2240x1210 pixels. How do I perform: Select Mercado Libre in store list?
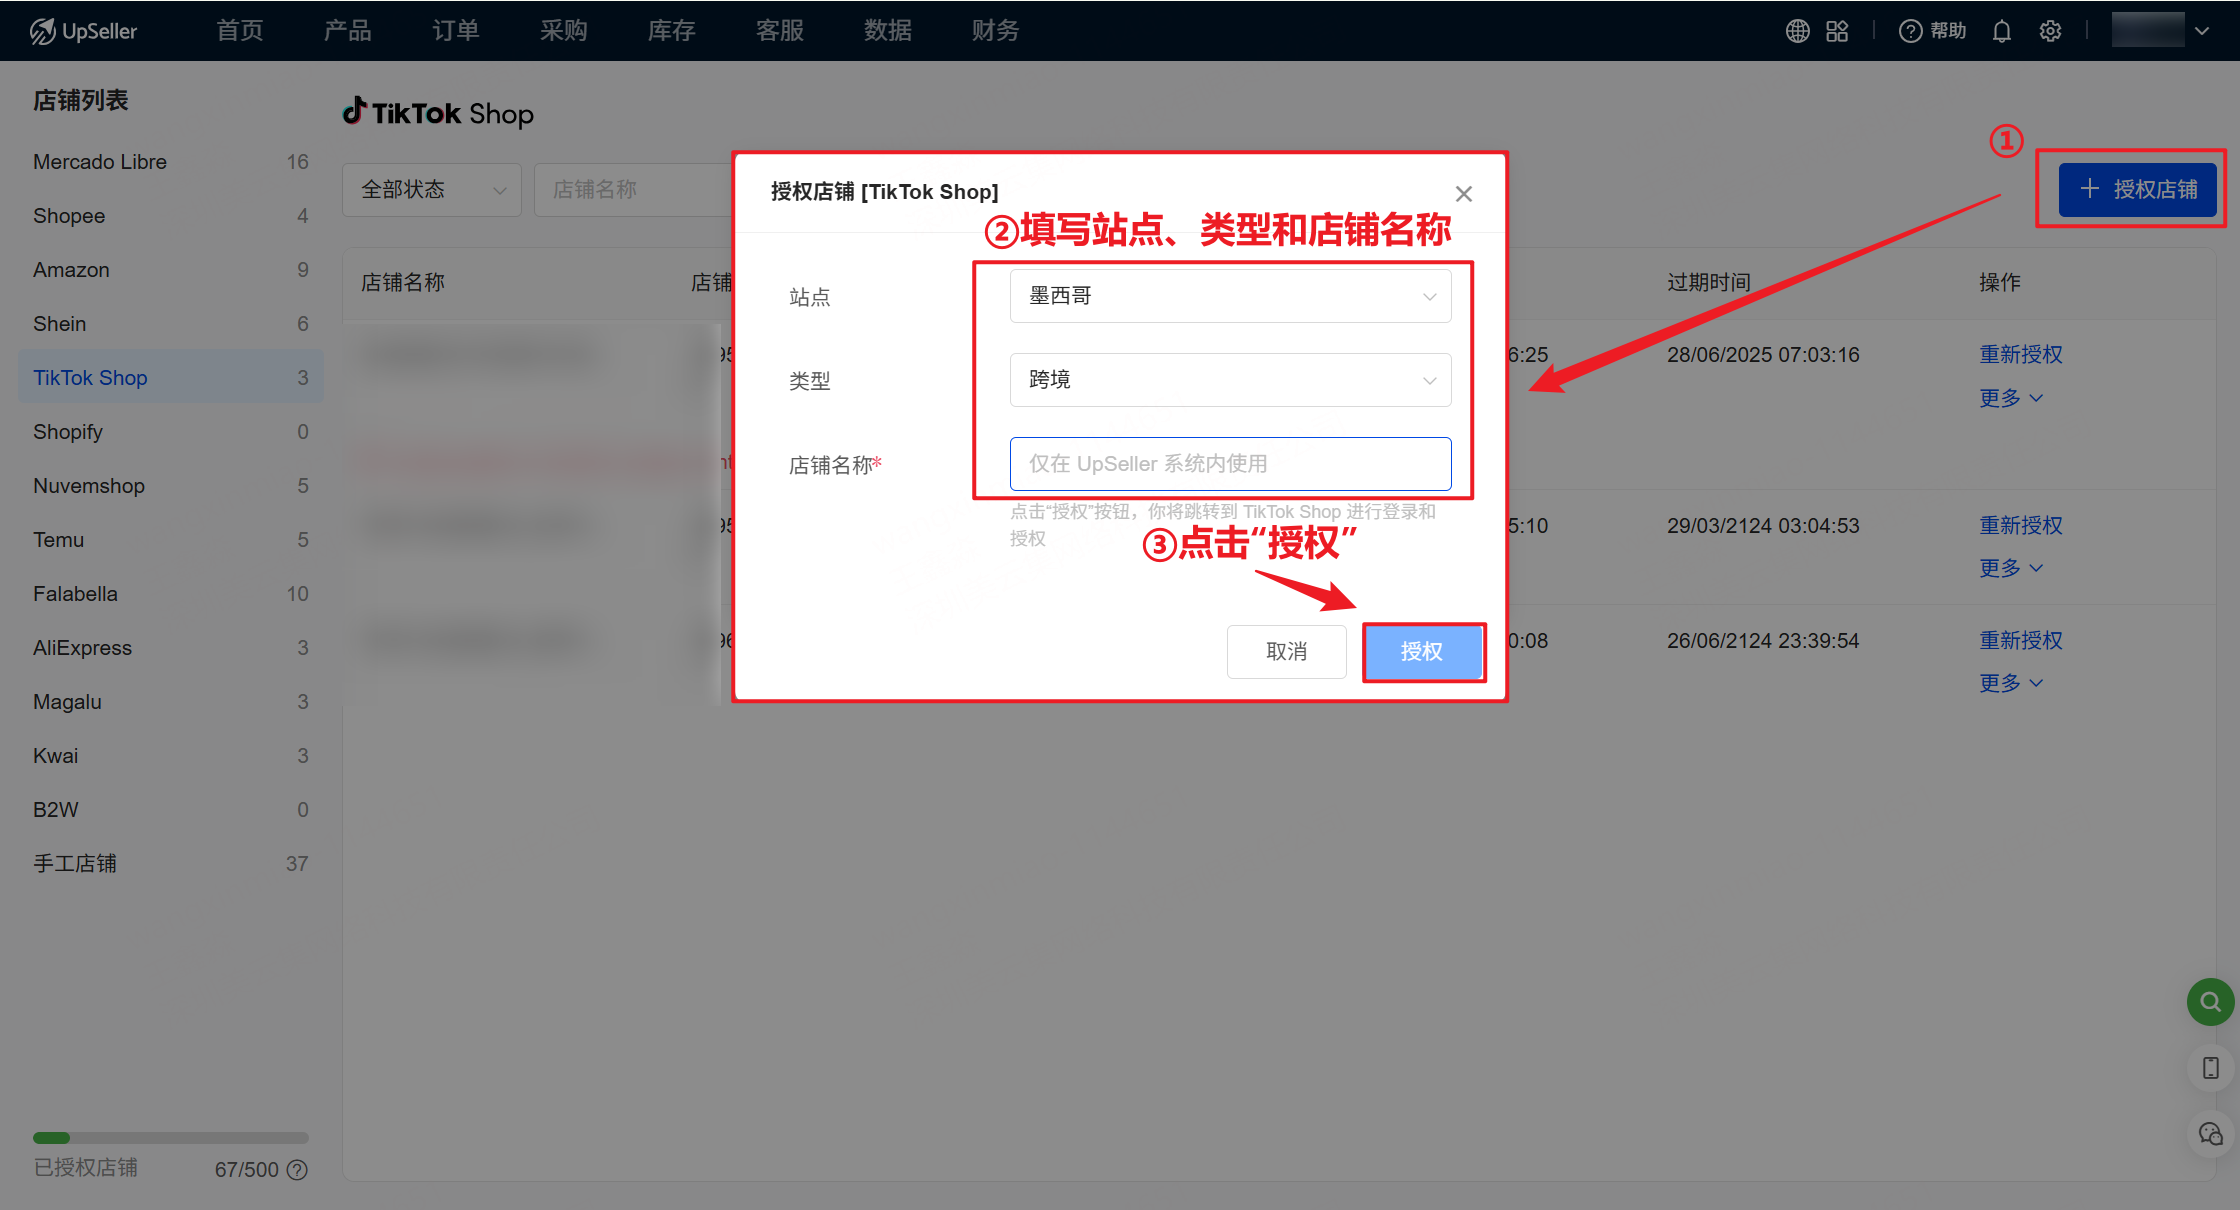pos(171,162)
